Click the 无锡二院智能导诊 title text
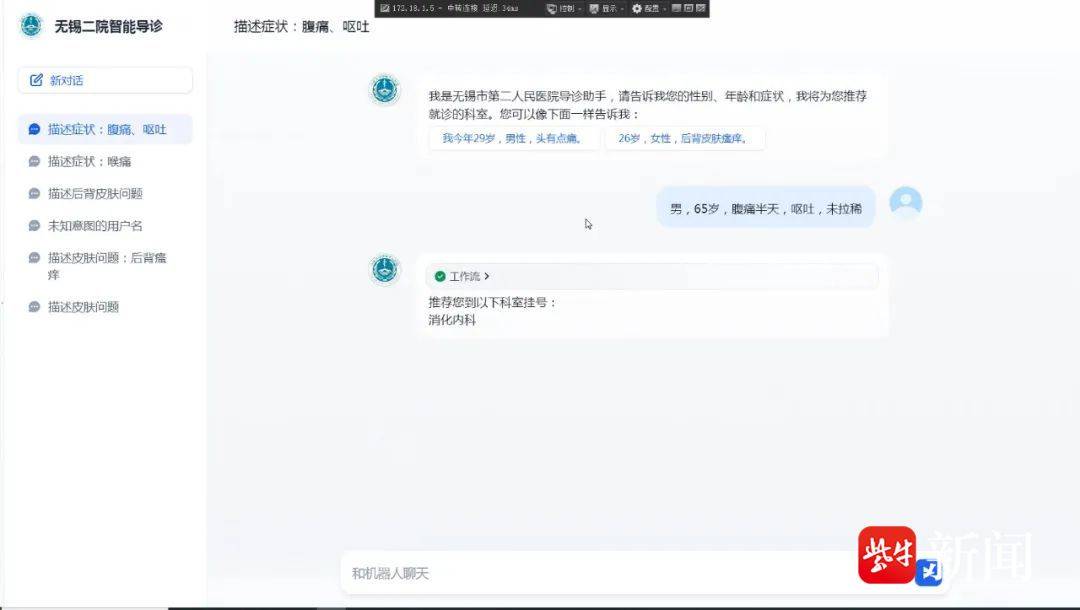1080x610 pixels. tap(108, 26)
